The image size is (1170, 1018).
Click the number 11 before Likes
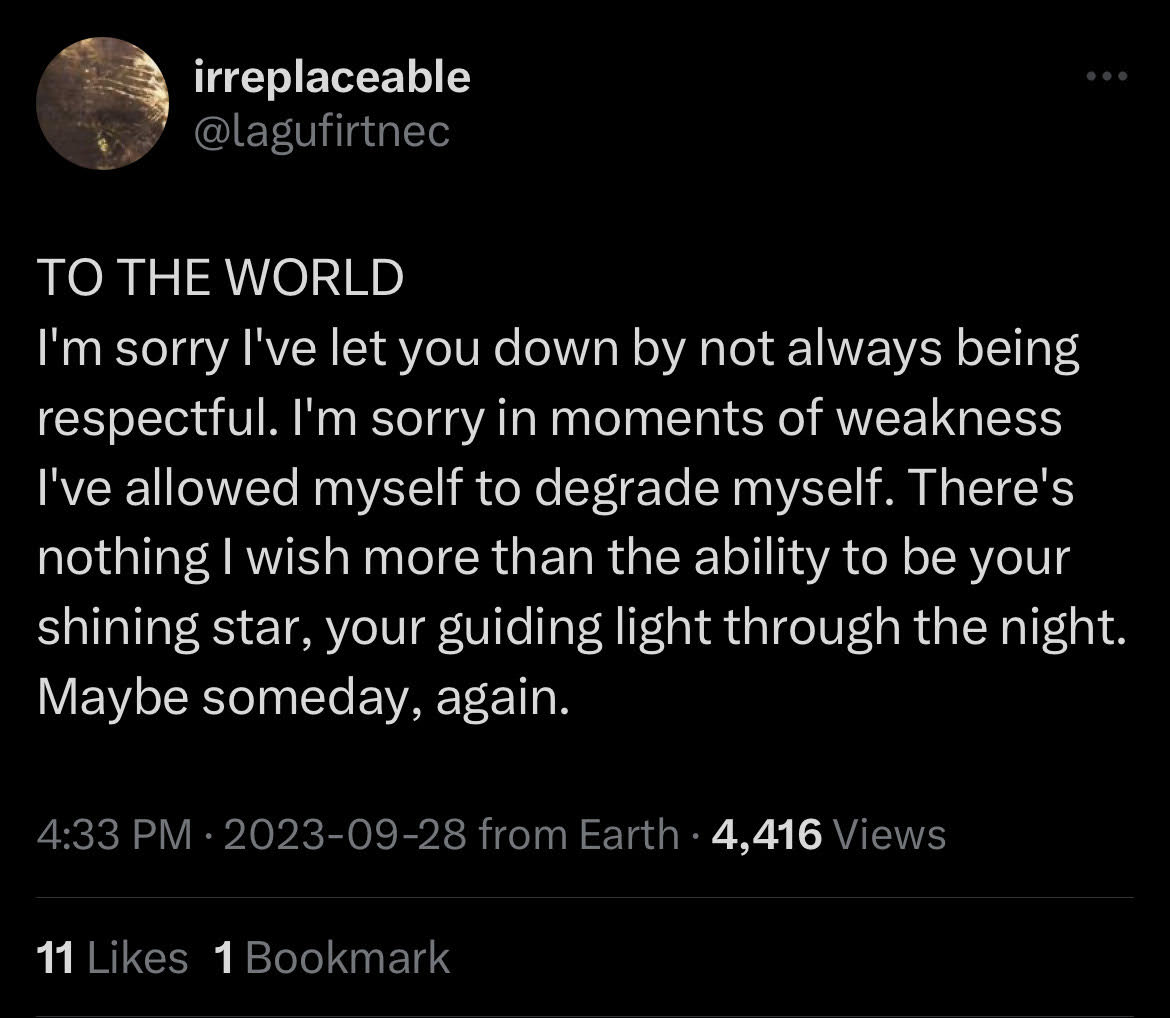point(55,958)
